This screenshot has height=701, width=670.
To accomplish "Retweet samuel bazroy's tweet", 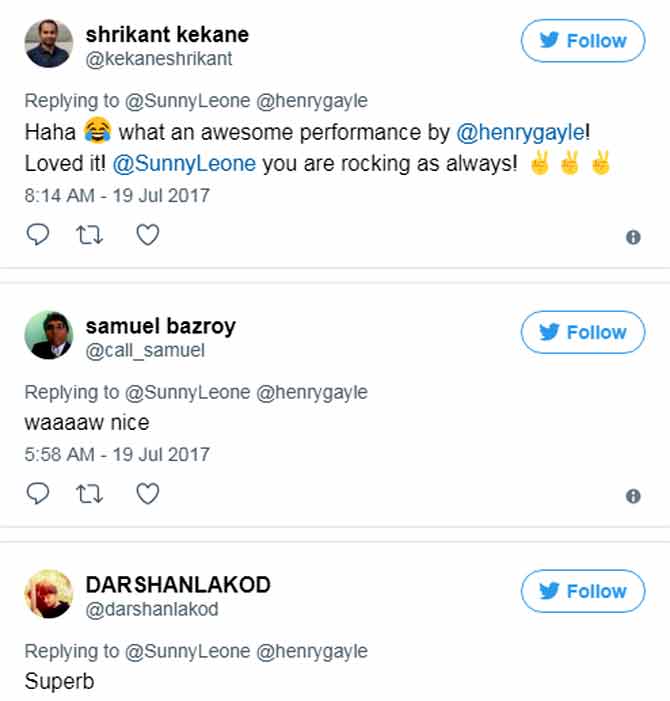I will pos(91,494).
